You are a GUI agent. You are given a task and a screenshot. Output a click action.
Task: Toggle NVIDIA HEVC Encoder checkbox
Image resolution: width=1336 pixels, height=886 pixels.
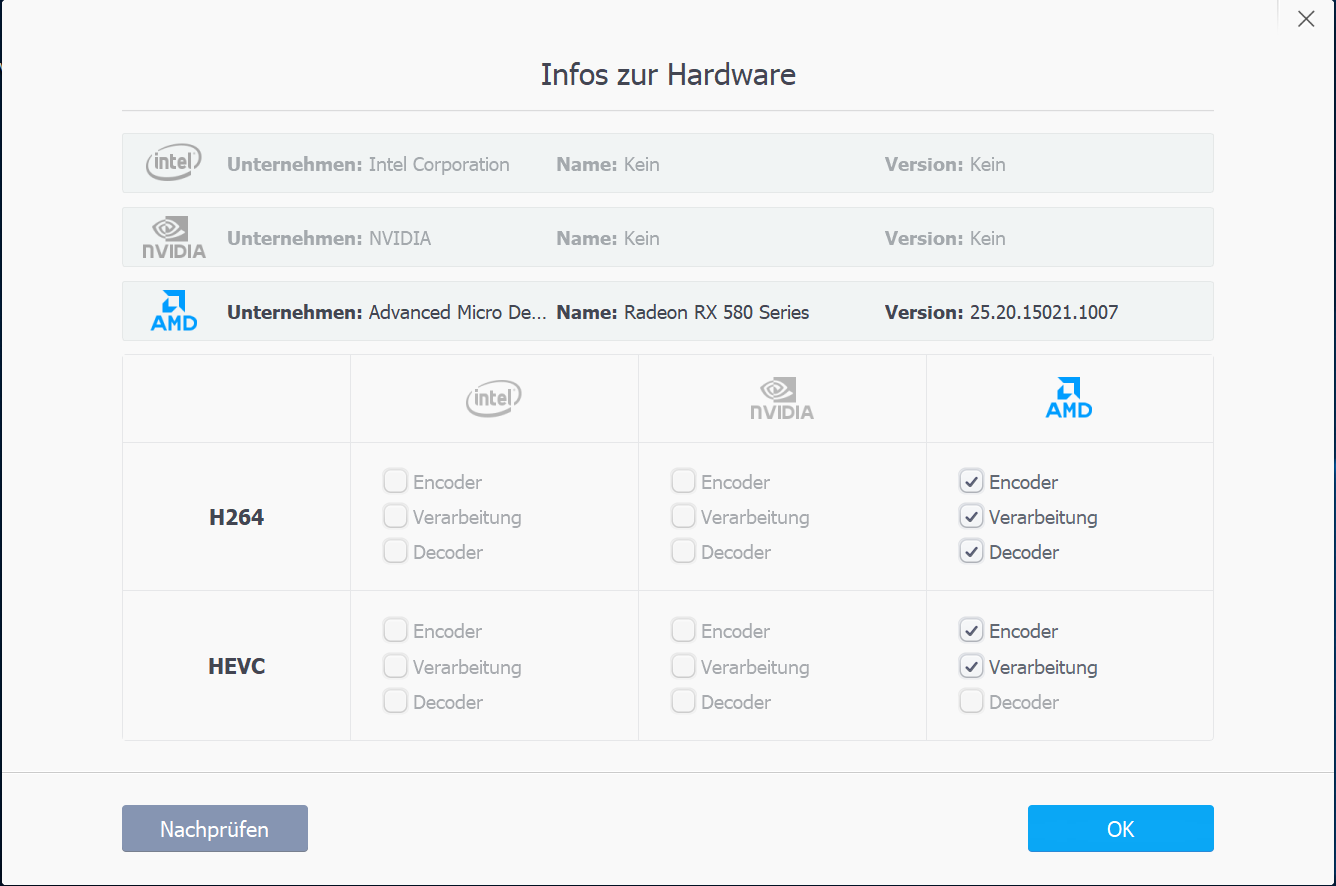[x=683, y=631]
